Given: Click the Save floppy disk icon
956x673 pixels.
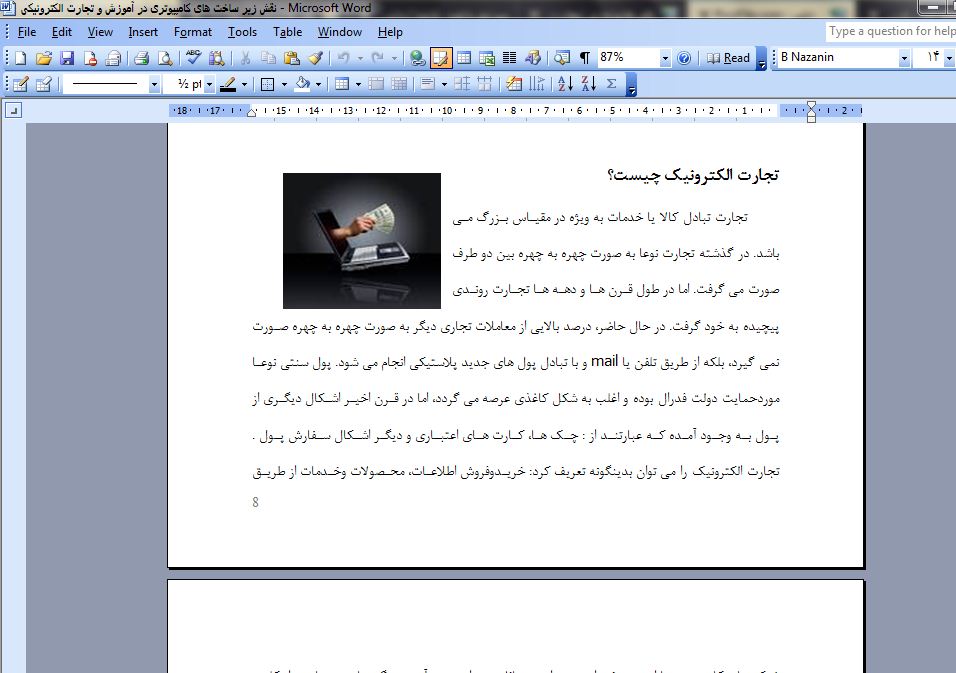Looking at the screenshot, I should click(x=67, y=58).
